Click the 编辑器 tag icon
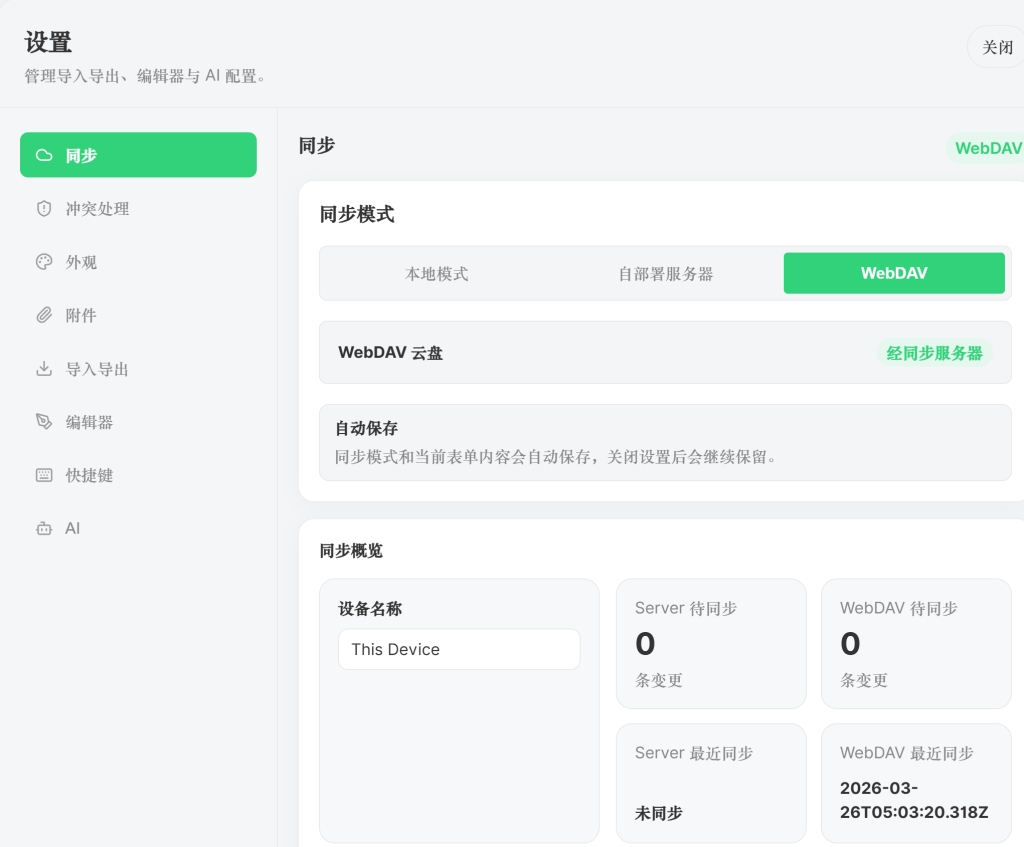The height and width of the screenshot is (847, 1024). coord(43,421)
